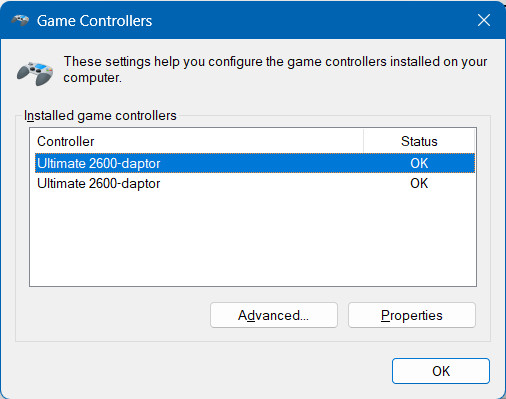Click the OK status of the second row
The image size is (506, 399).
[419, 183]
